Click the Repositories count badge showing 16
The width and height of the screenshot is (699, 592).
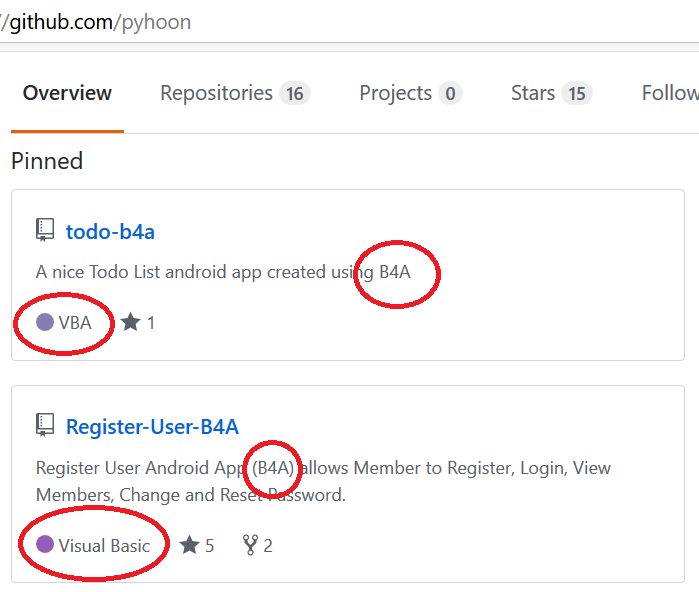pyautogui.click(x=294, y=94)
